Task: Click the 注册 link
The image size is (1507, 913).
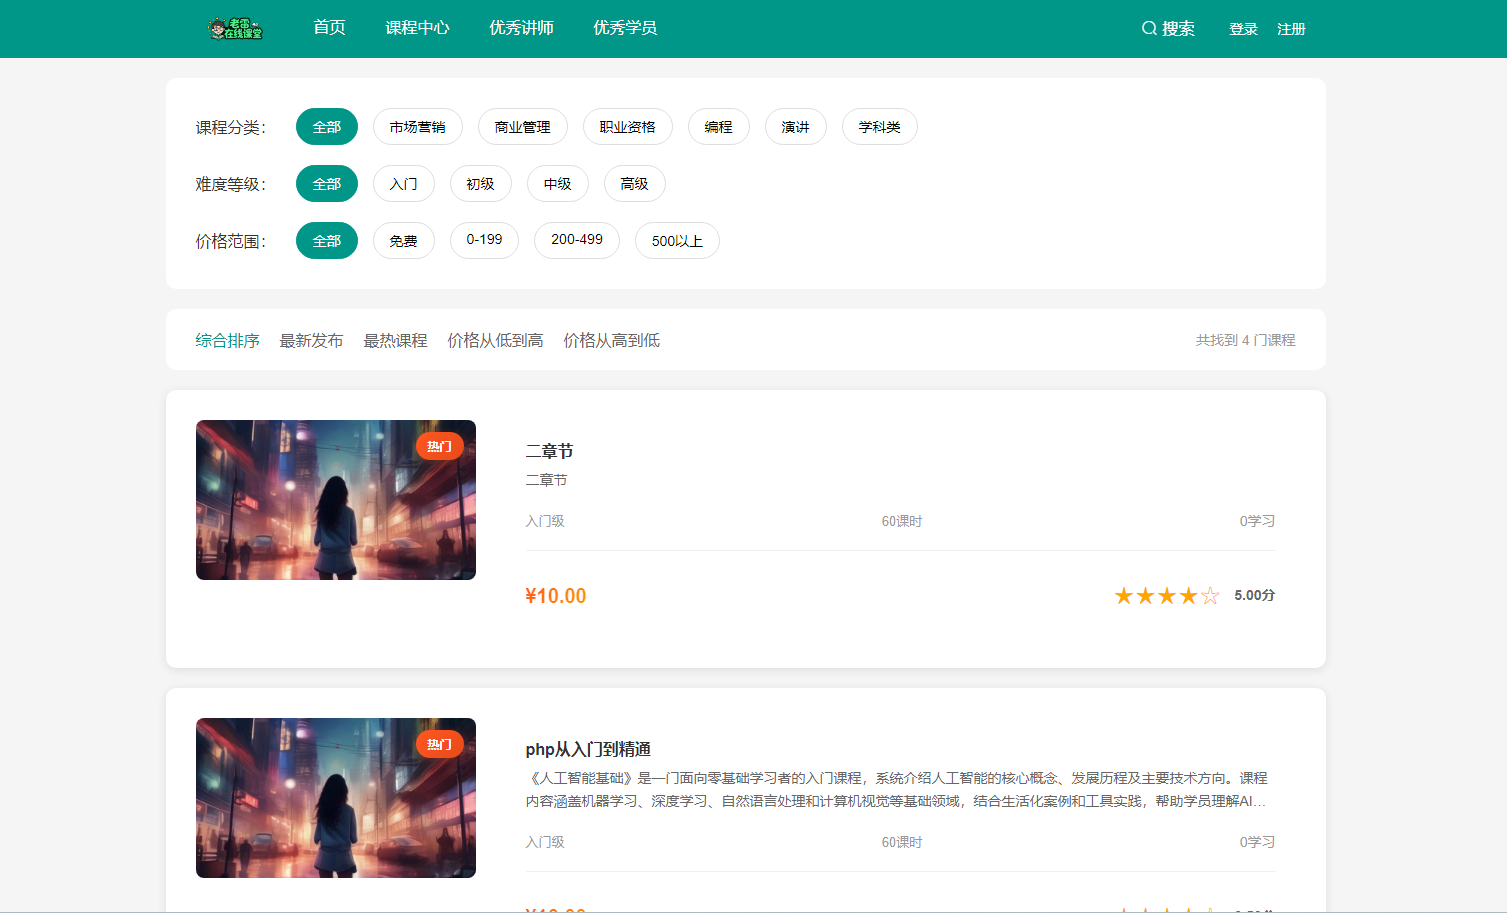Action: 1290,29
